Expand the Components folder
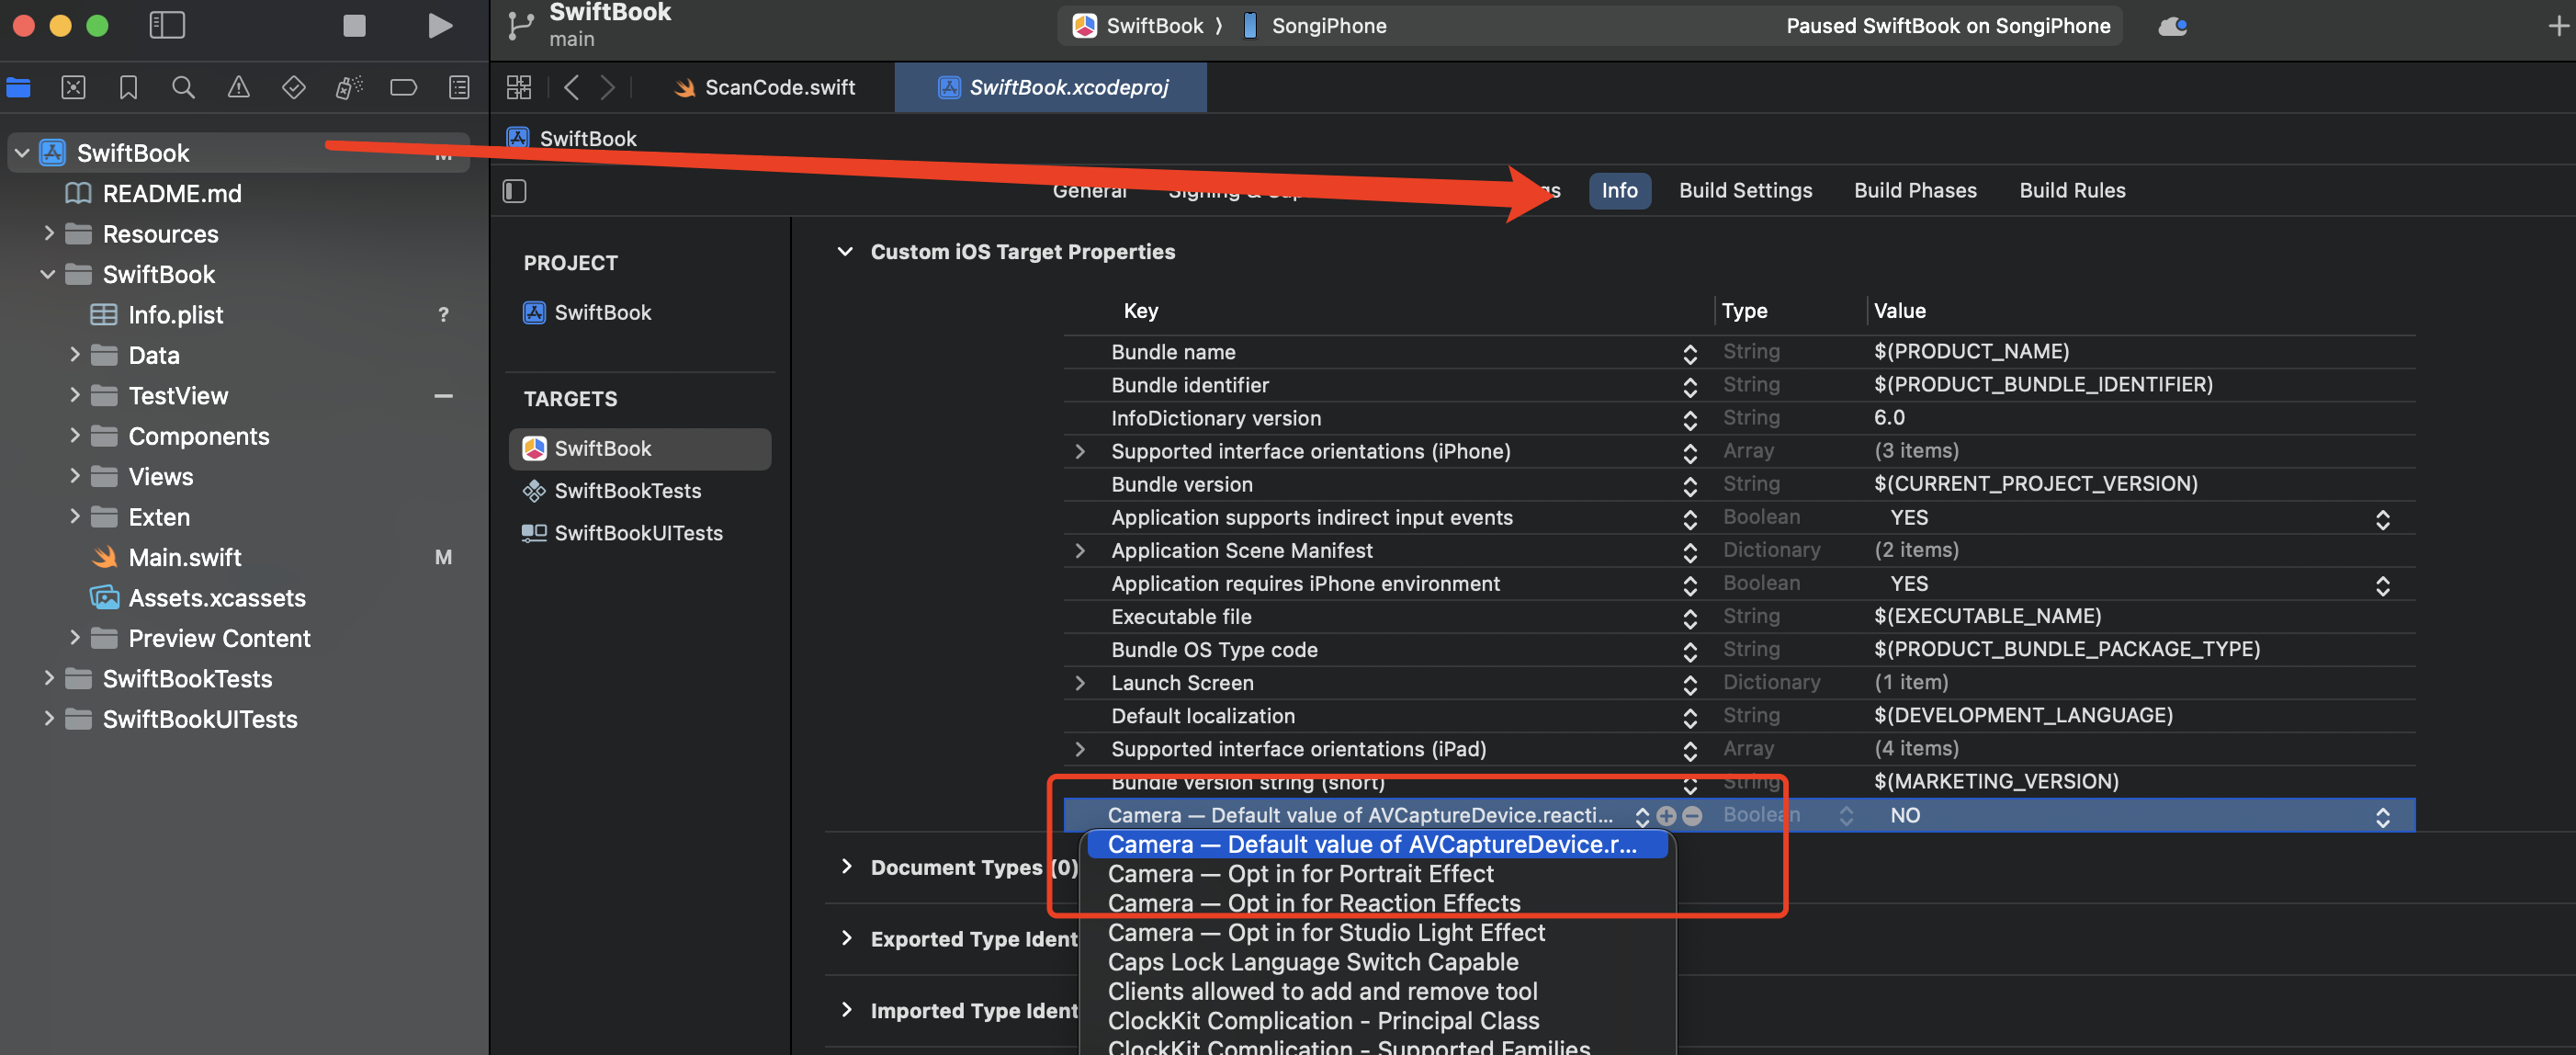 (74, 435)
